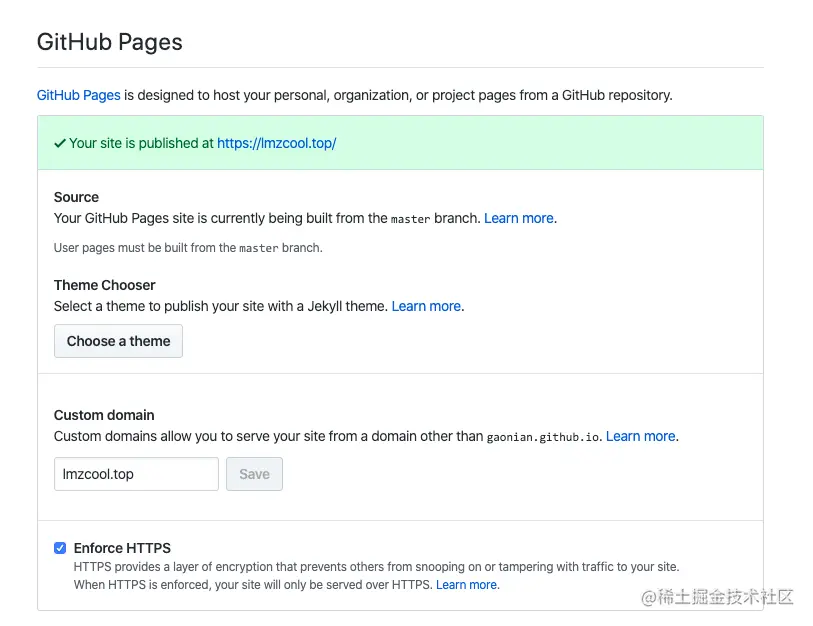
Task: Click the watermark text at bottom right
Action: 717,597
